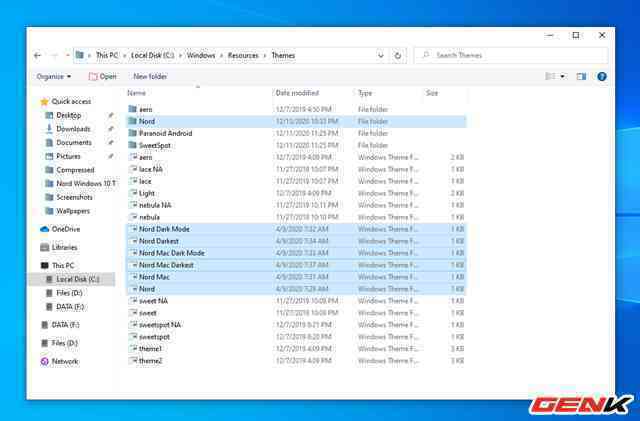Viewport: 640px width, 421px height.
Task: Select the Nord Dark Mode file icon
Action: coord(133,229)
